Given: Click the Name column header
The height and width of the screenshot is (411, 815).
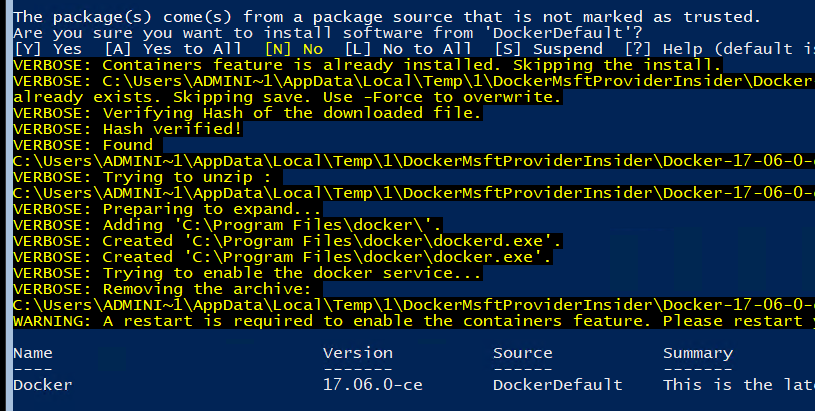Looking at the screenshot, I should [x=33, y=353].
